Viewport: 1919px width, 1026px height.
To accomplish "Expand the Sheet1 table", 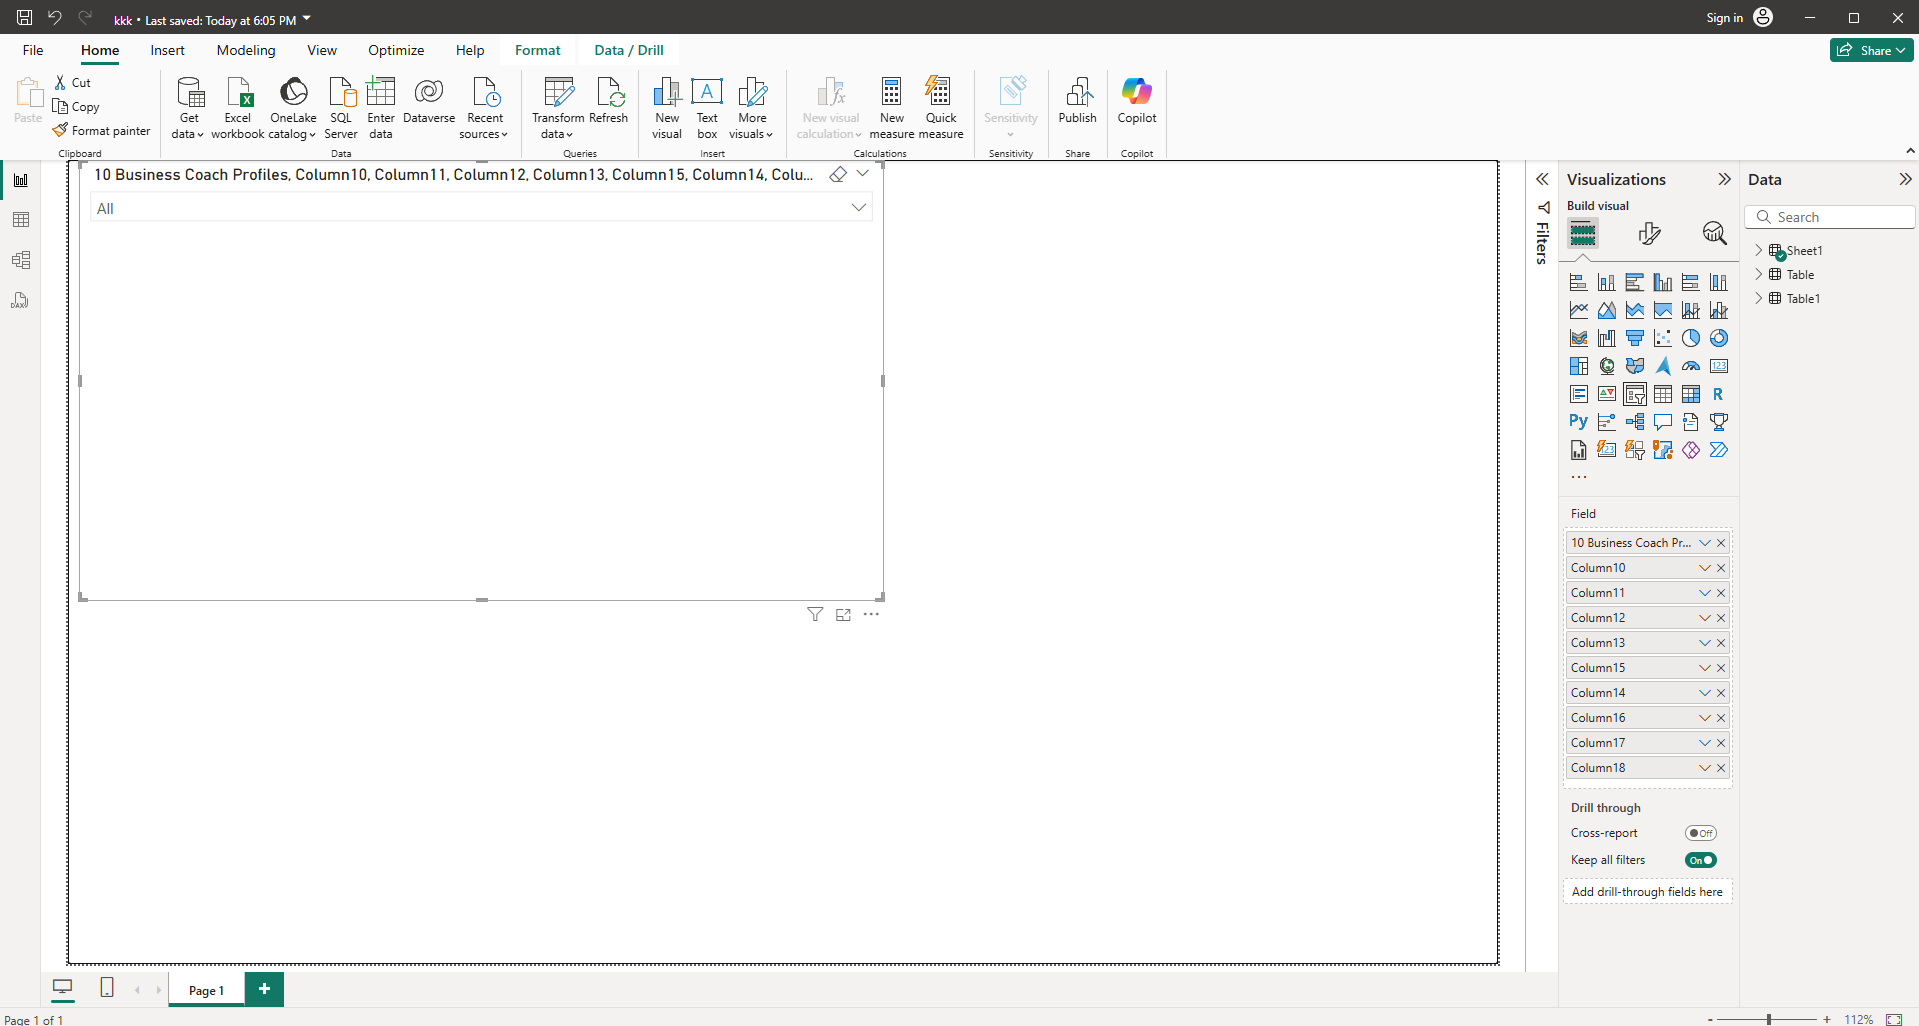I will 1759,251.
